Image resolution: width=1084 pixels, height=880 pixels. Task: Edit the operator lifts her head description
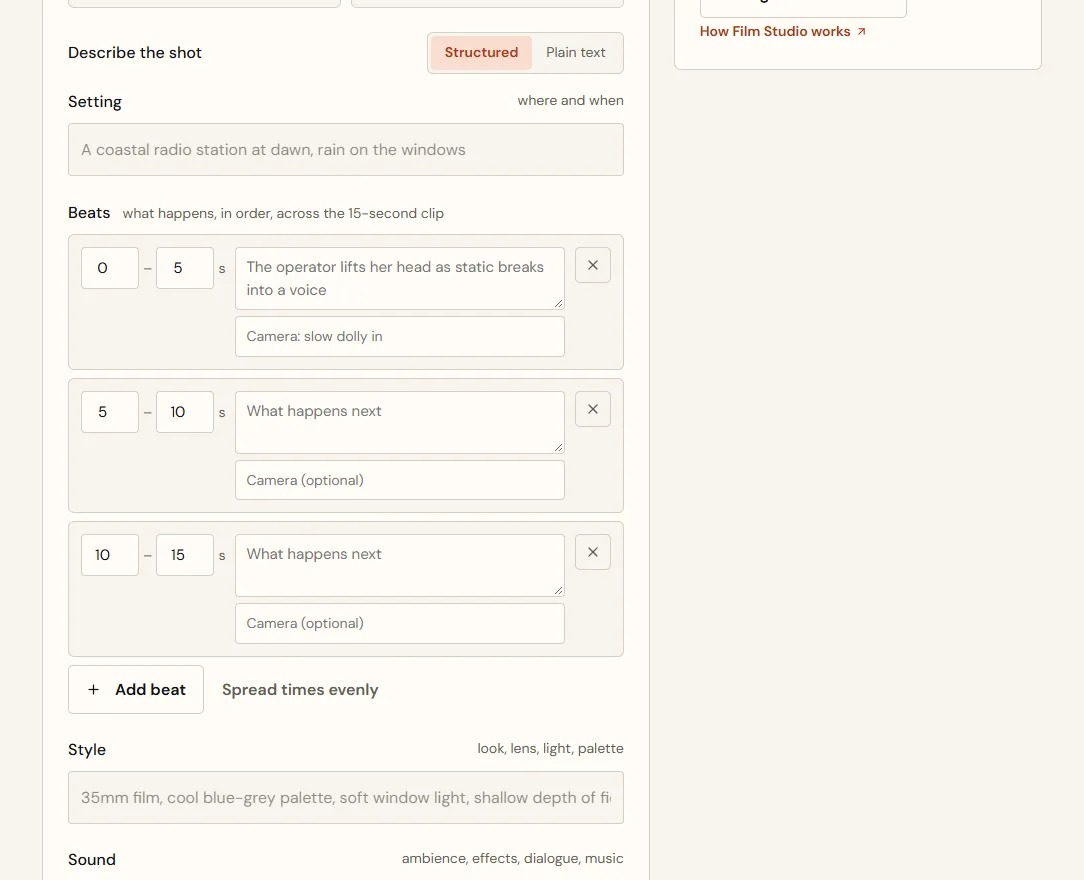tap(400, 279)
